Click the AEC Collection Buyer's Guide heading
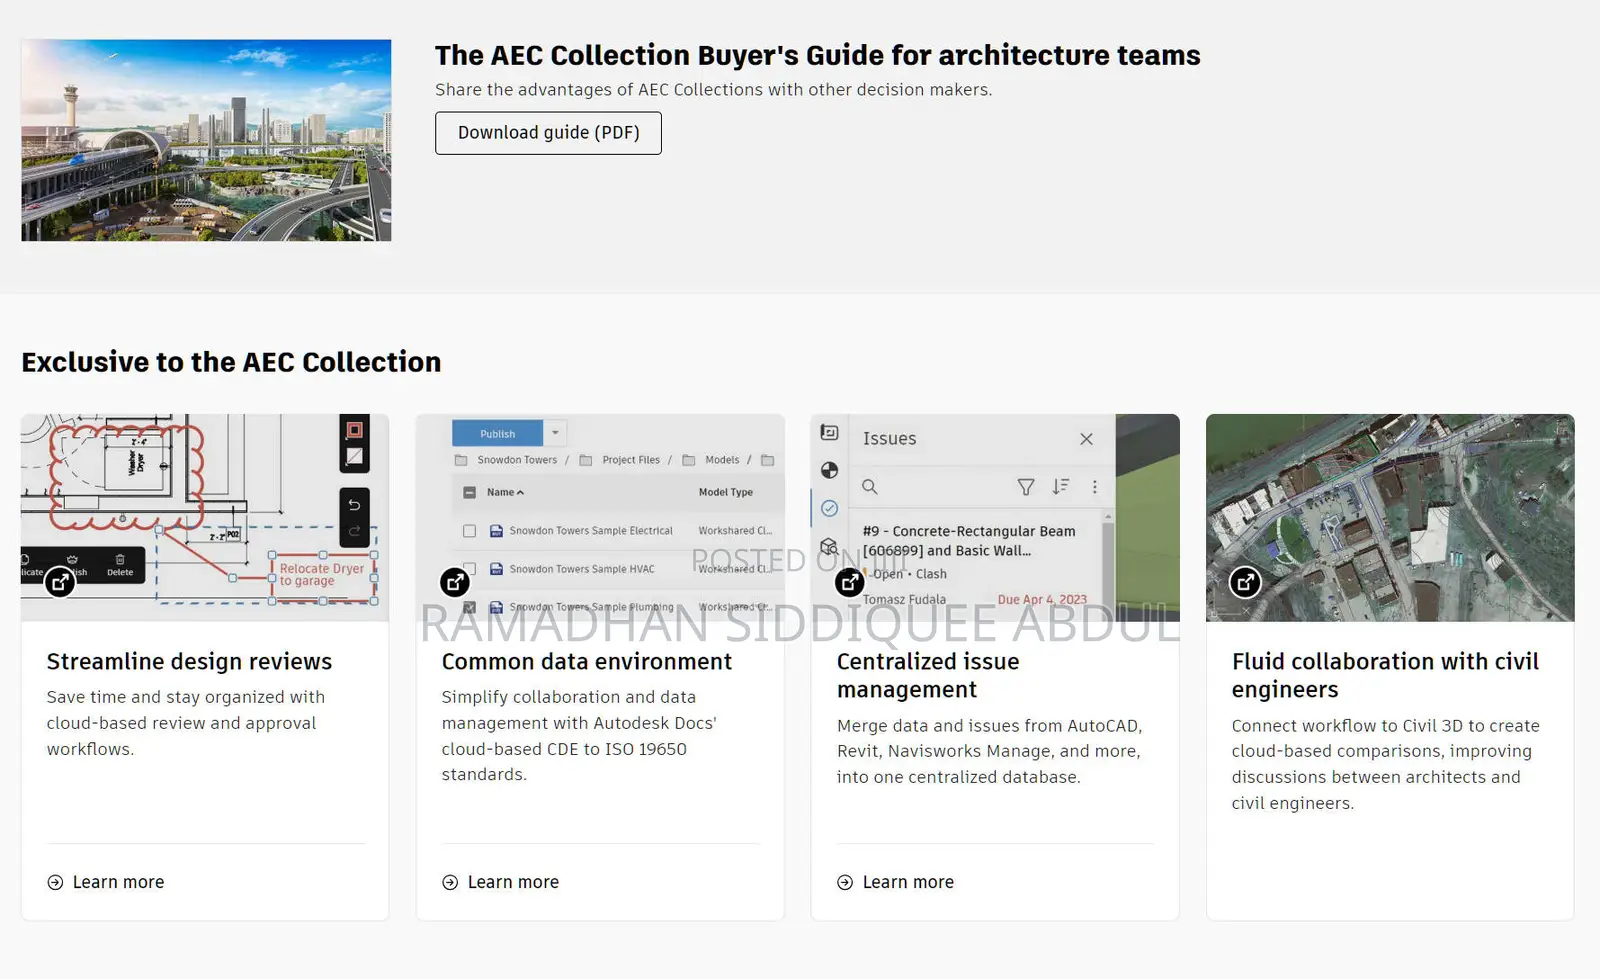The width and height of the screenshot is (1600, 979). pos(817,55)
